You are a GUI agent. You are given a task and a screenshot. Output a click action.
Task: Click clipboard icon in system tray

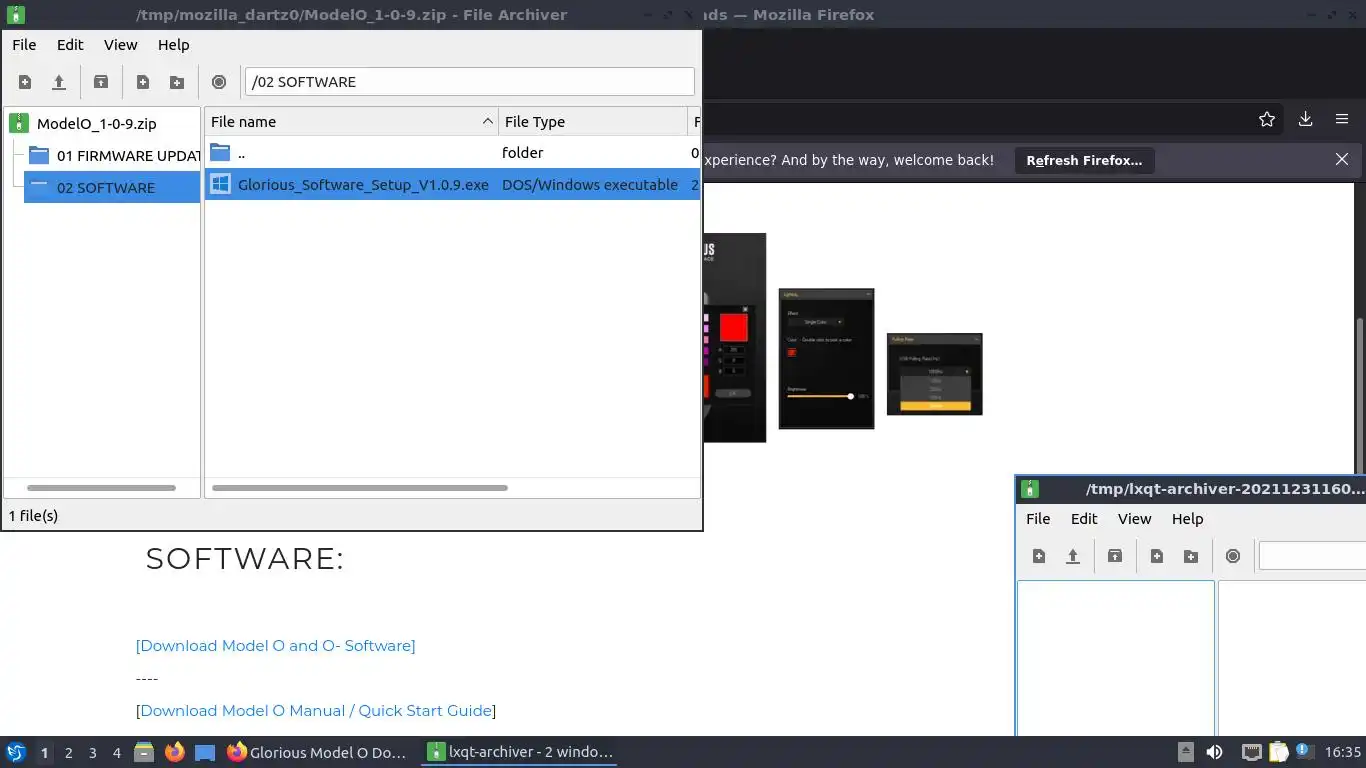[1278, 752]
